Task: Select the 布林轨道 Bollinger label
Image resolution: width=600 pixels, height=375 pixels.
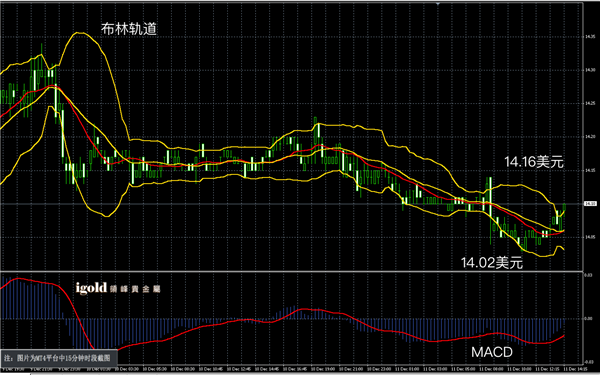Action: 129,29
